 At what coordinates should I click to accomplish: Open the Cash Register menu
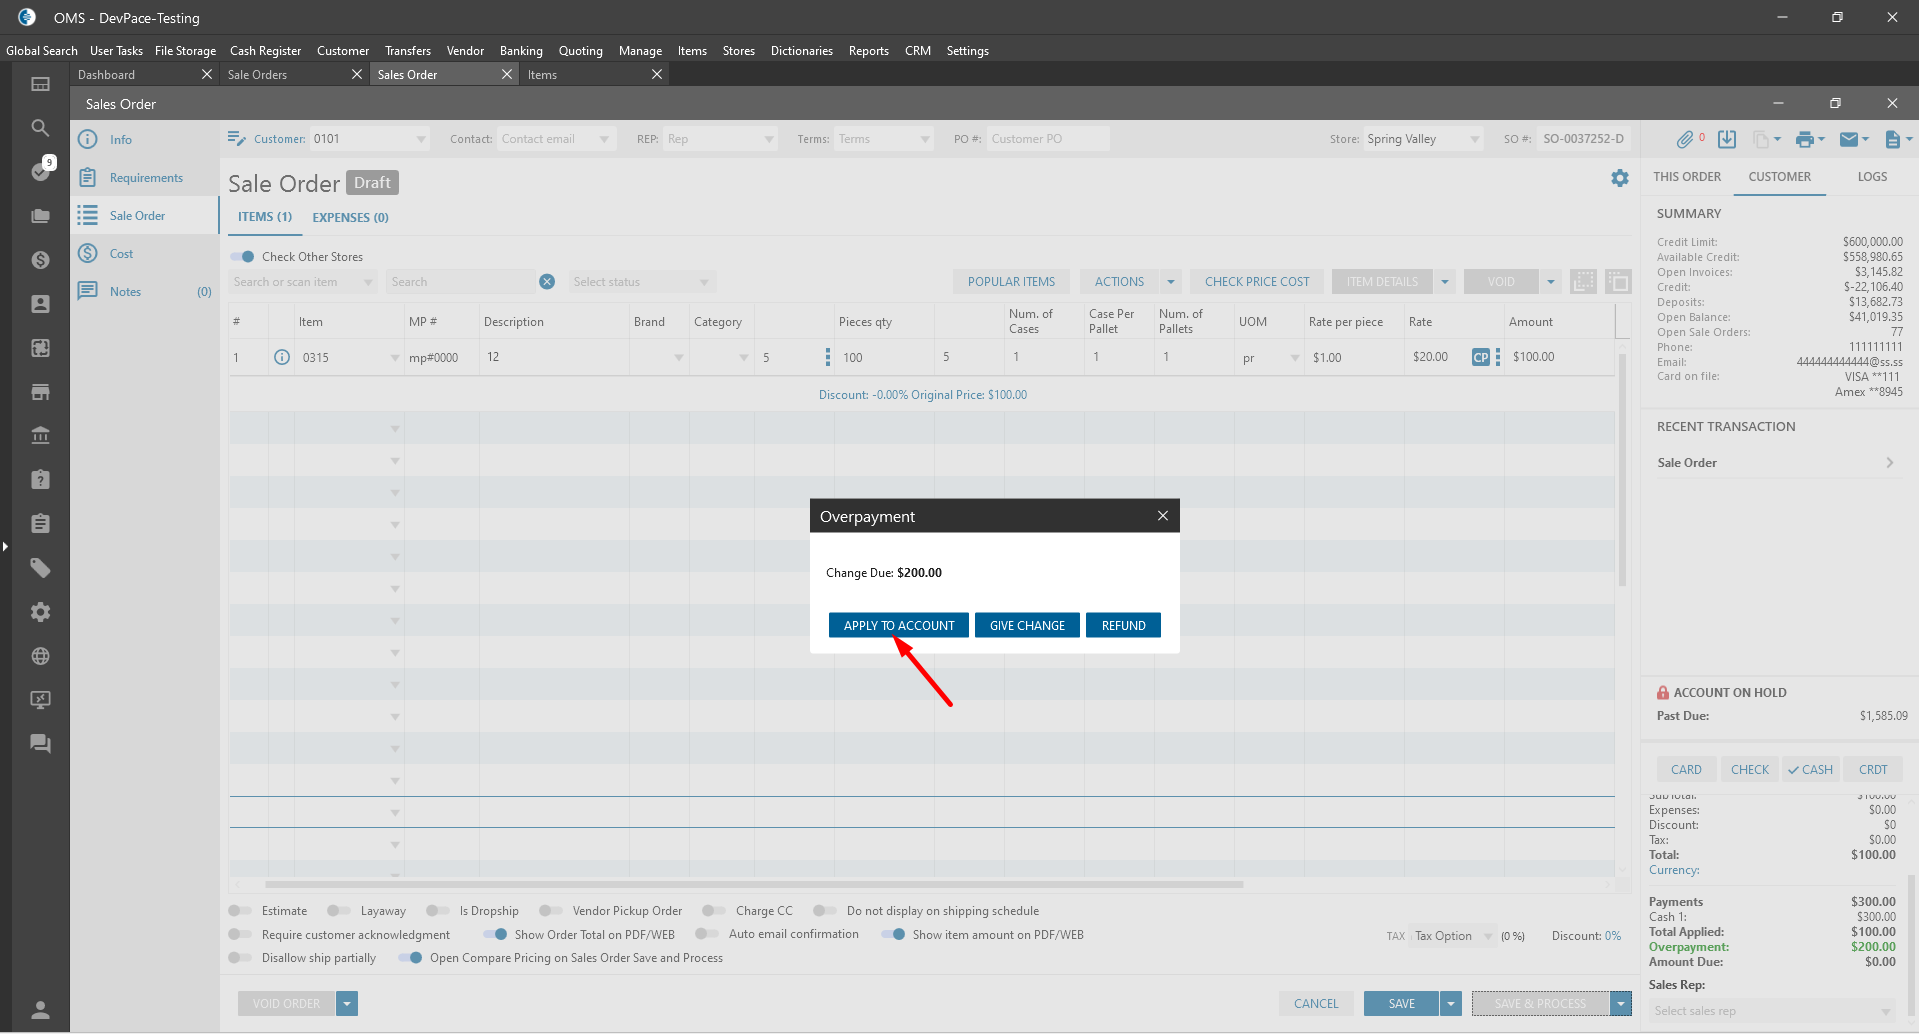[265, 51]
